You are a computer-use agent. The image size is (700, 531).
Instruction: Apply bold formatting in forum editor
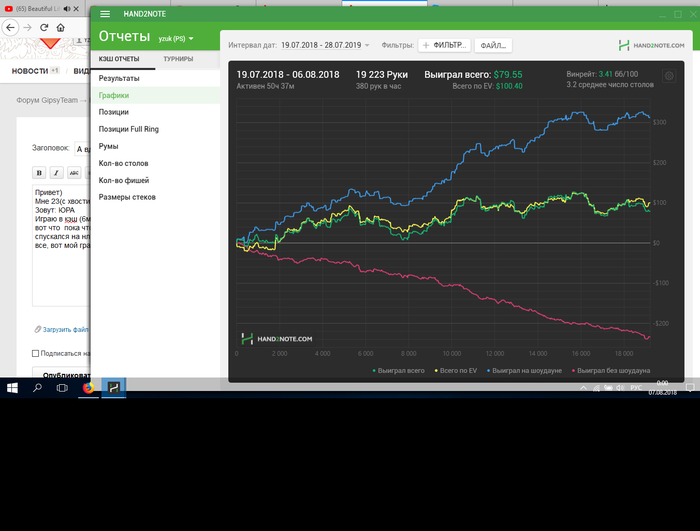tap(39, 173)
